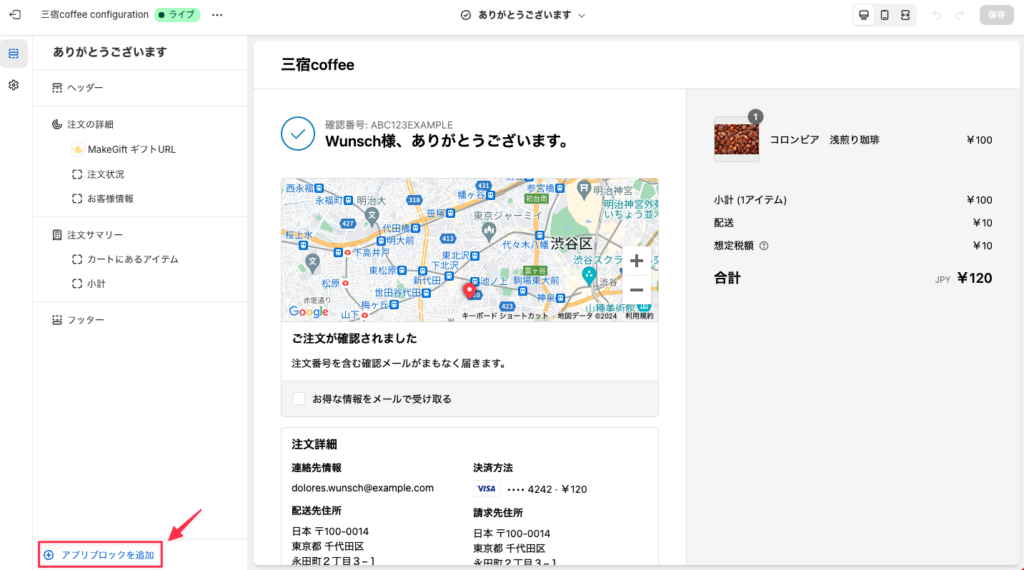
Task: Select the カートにあるアイテム block
Action: (133, 259)
